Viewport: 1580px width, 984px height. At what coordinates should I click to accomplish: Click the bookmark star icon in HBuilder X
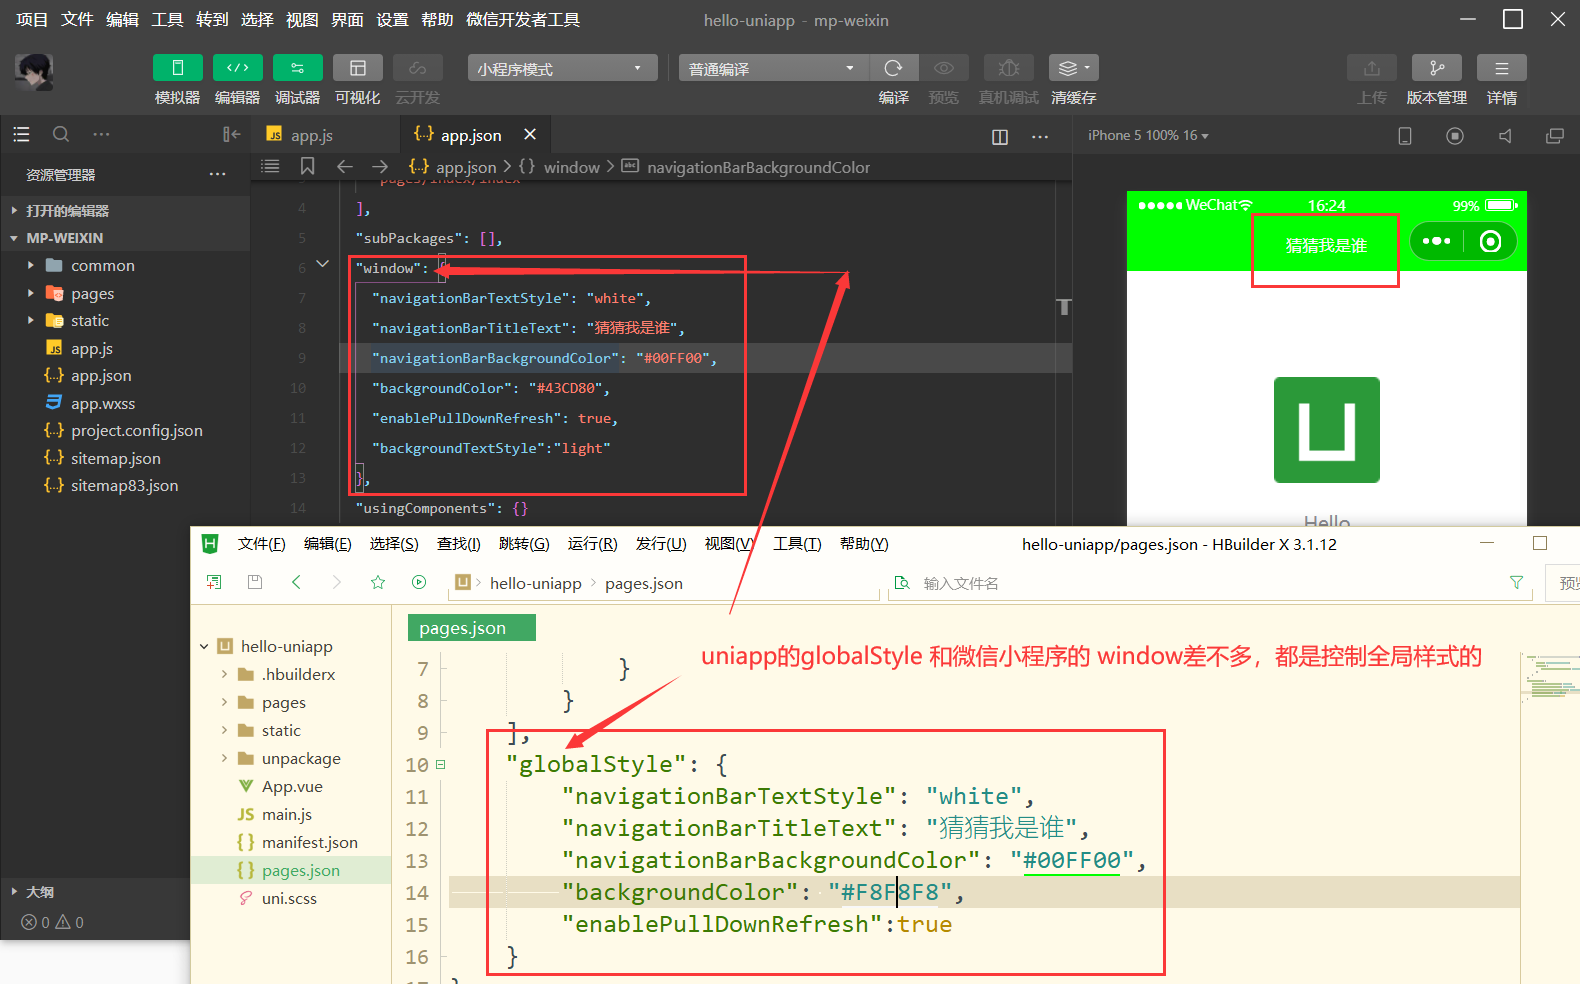click(x=378, y=582)
